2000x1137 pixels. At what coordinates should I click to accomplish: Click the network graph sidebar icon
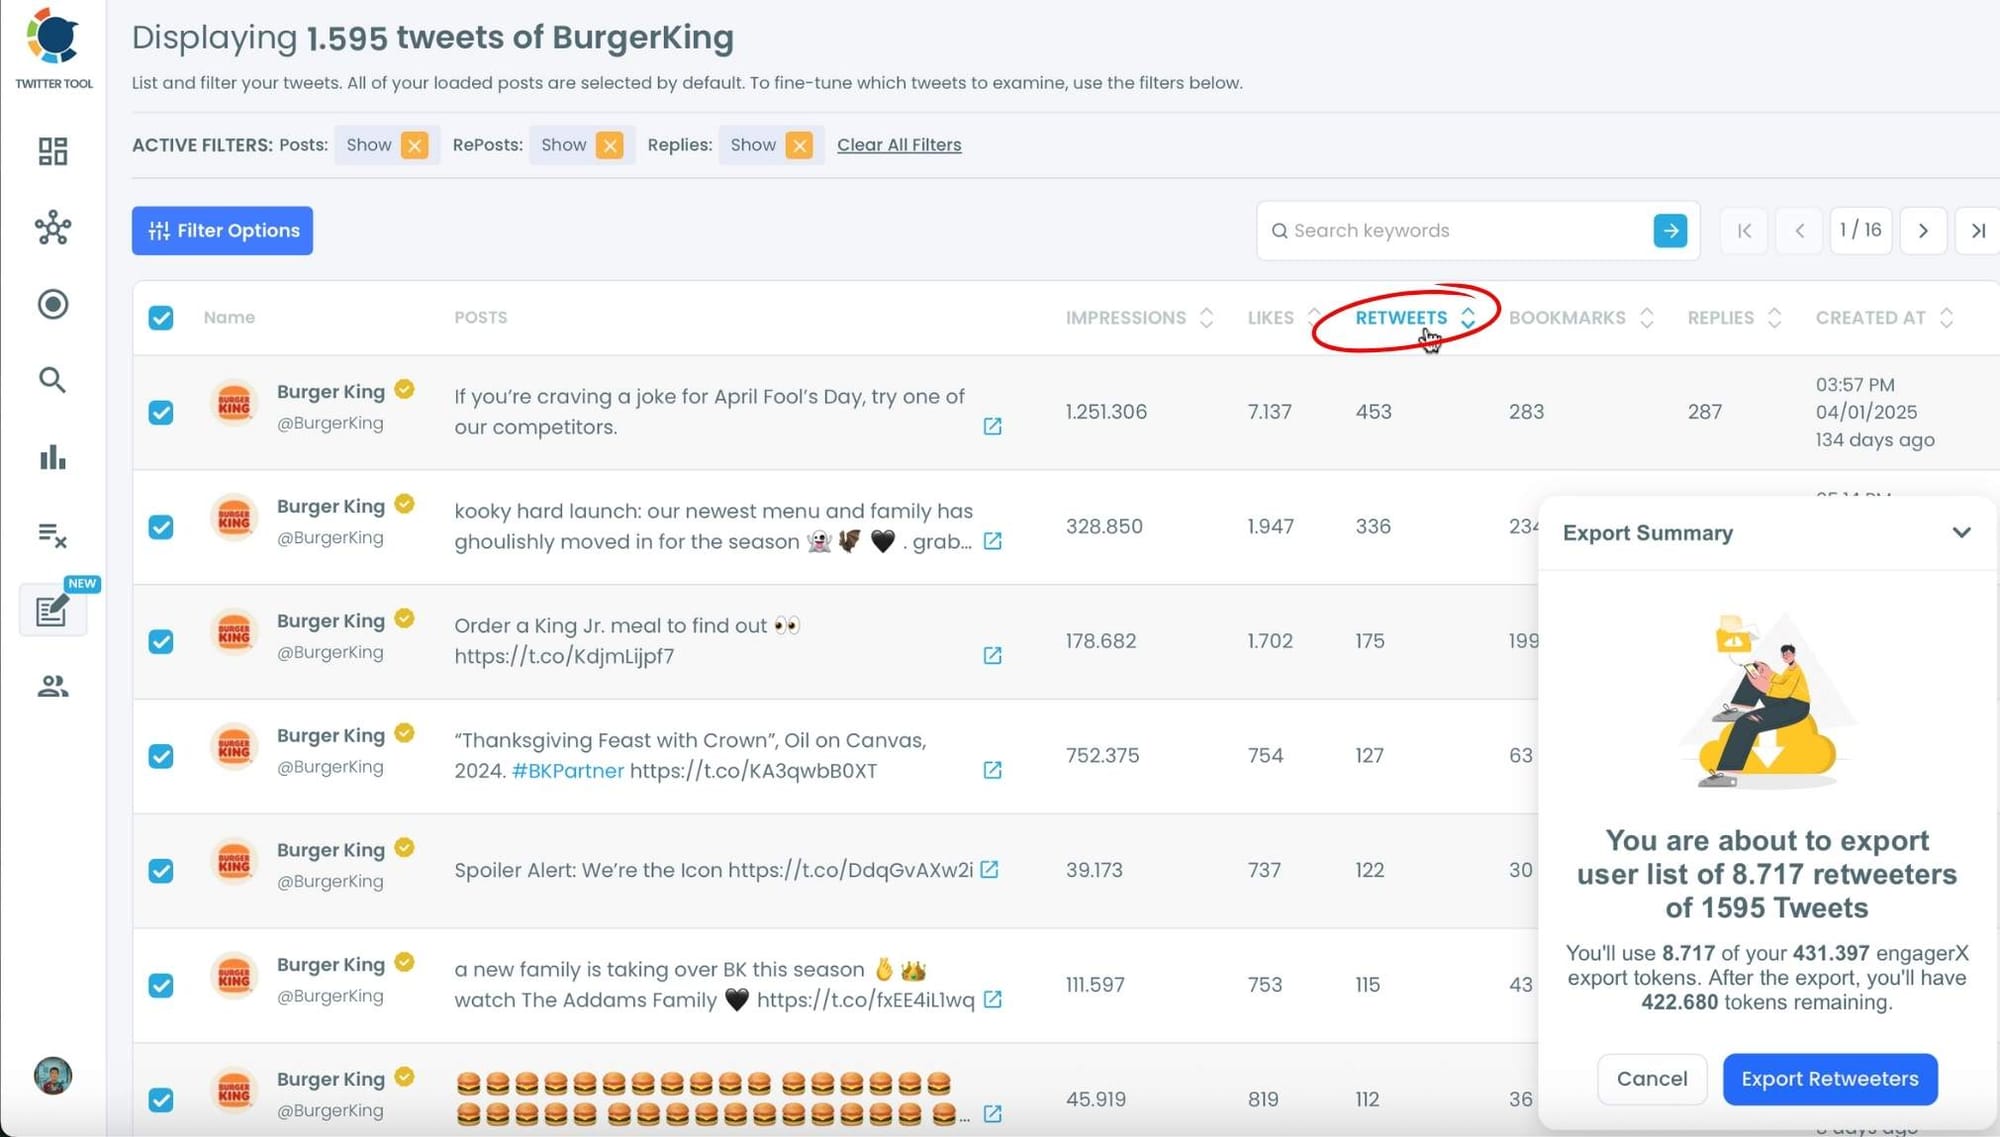click(x=52, y=228)
